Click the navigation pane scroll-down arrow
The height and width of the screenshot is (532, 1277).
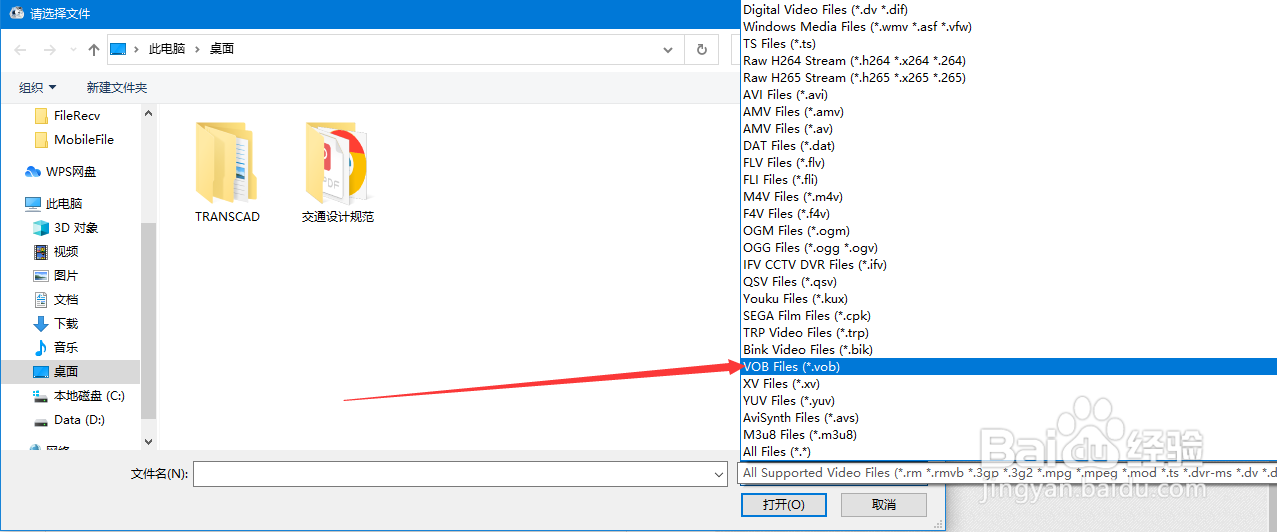pos(148,441)
